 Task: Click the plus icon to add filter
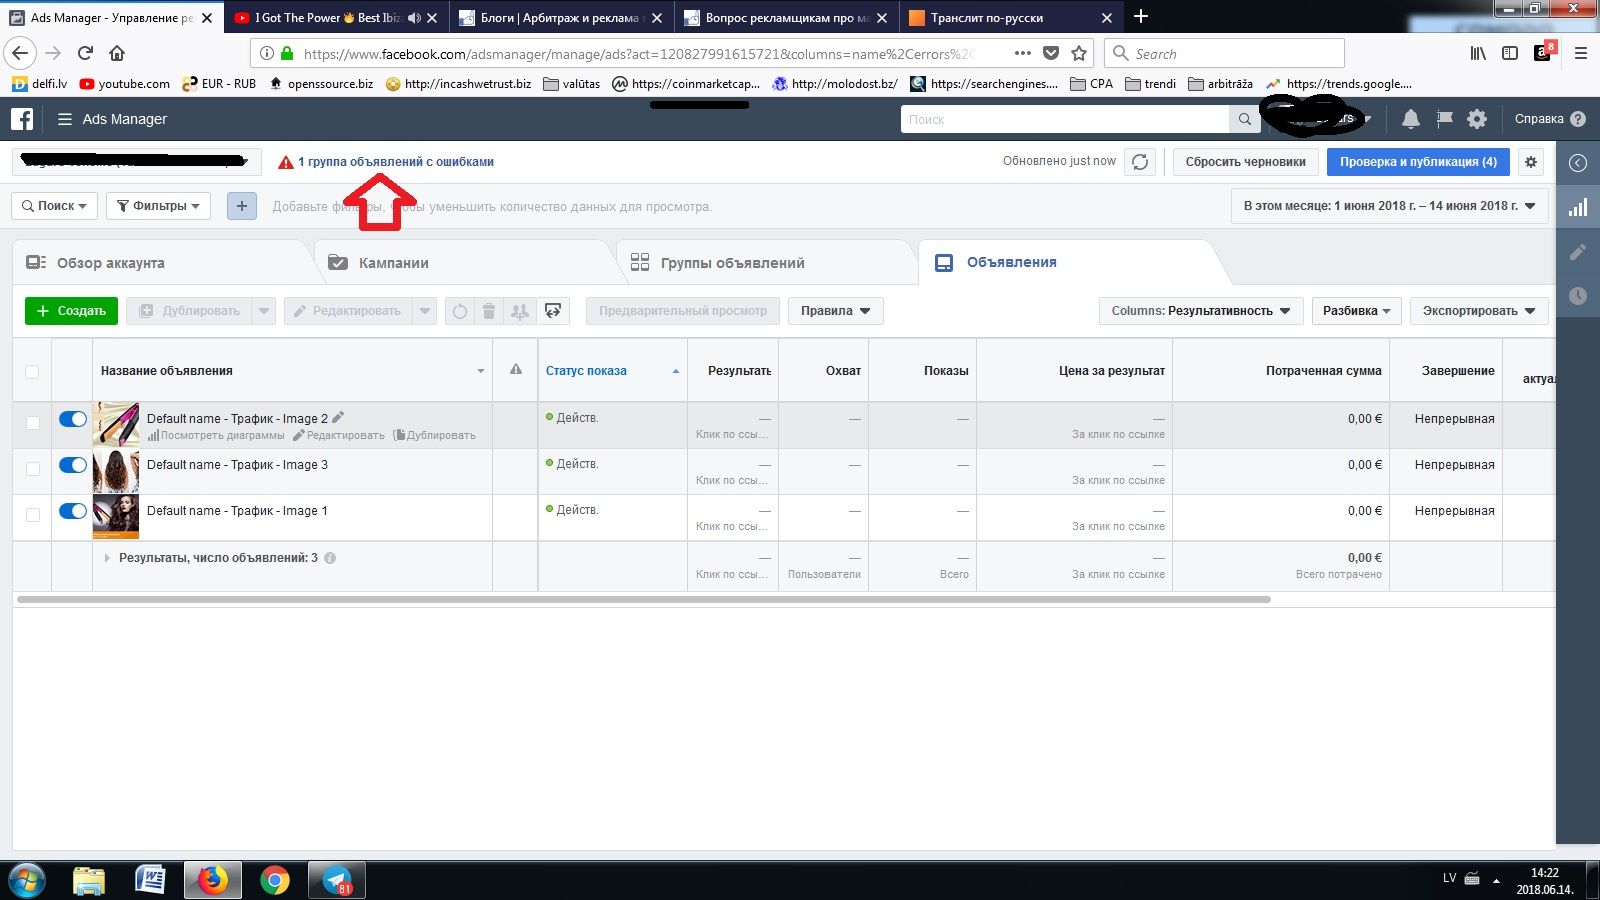coord(241,206)
